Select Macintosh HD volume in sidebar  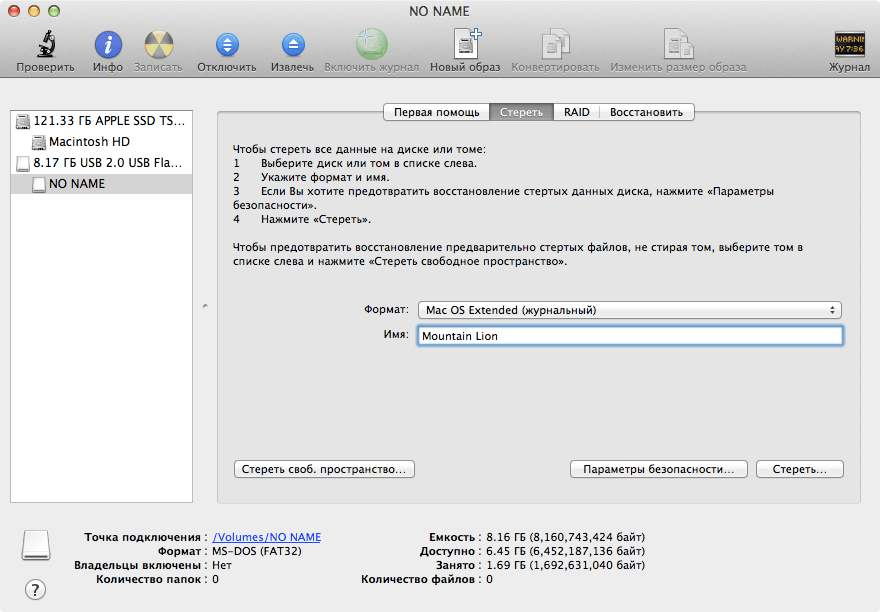(89, 142)
